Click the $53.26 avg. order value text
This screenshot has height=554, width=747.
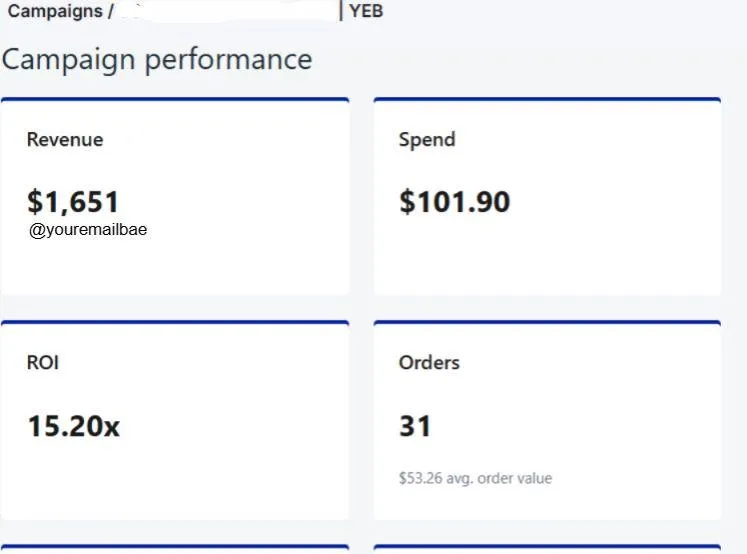pyautogui.click(x=475, y=478)
